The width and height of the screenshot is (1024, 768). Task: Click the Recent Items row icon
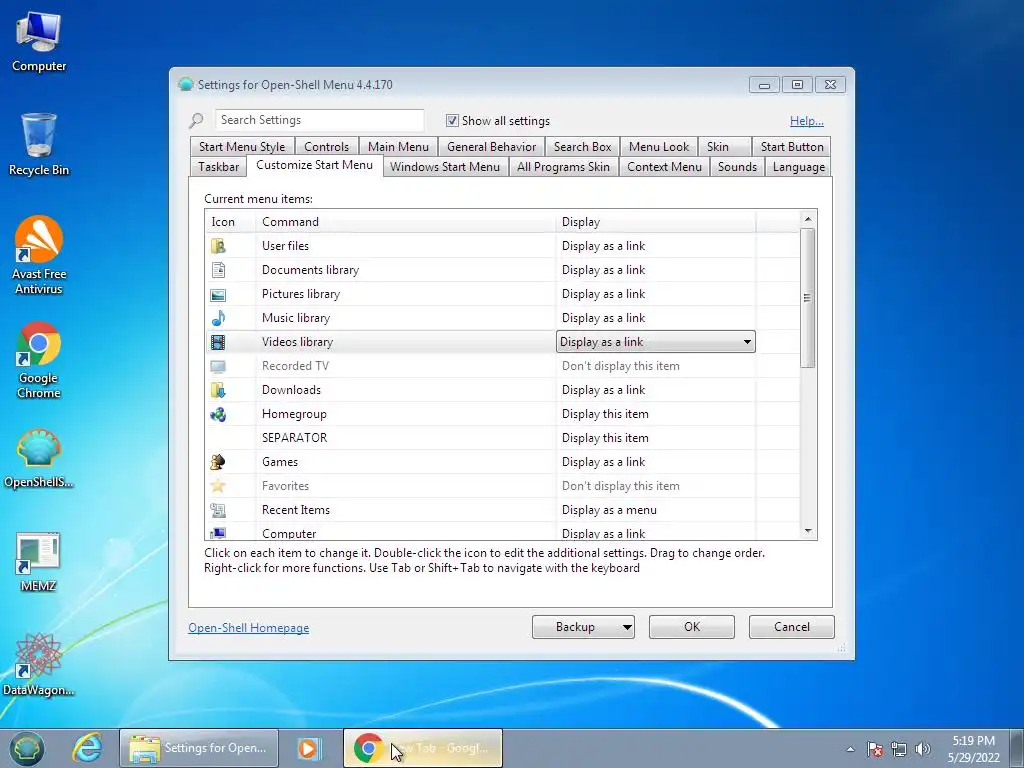218,510
